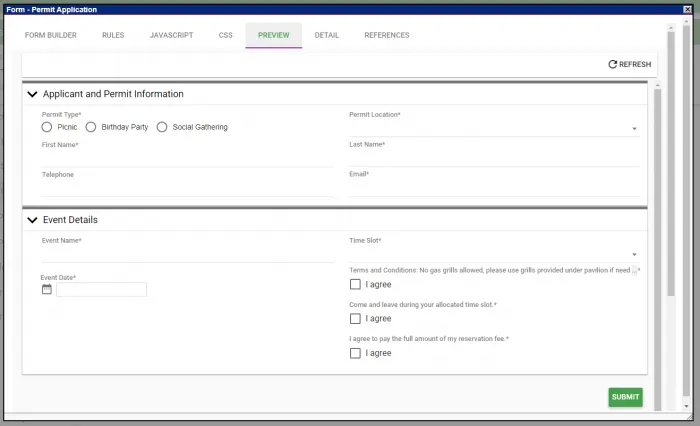Check I agree for the gas grills terms
Image resolution: width=700 pixels, height=426 pixels.
[x=355, y=285]
